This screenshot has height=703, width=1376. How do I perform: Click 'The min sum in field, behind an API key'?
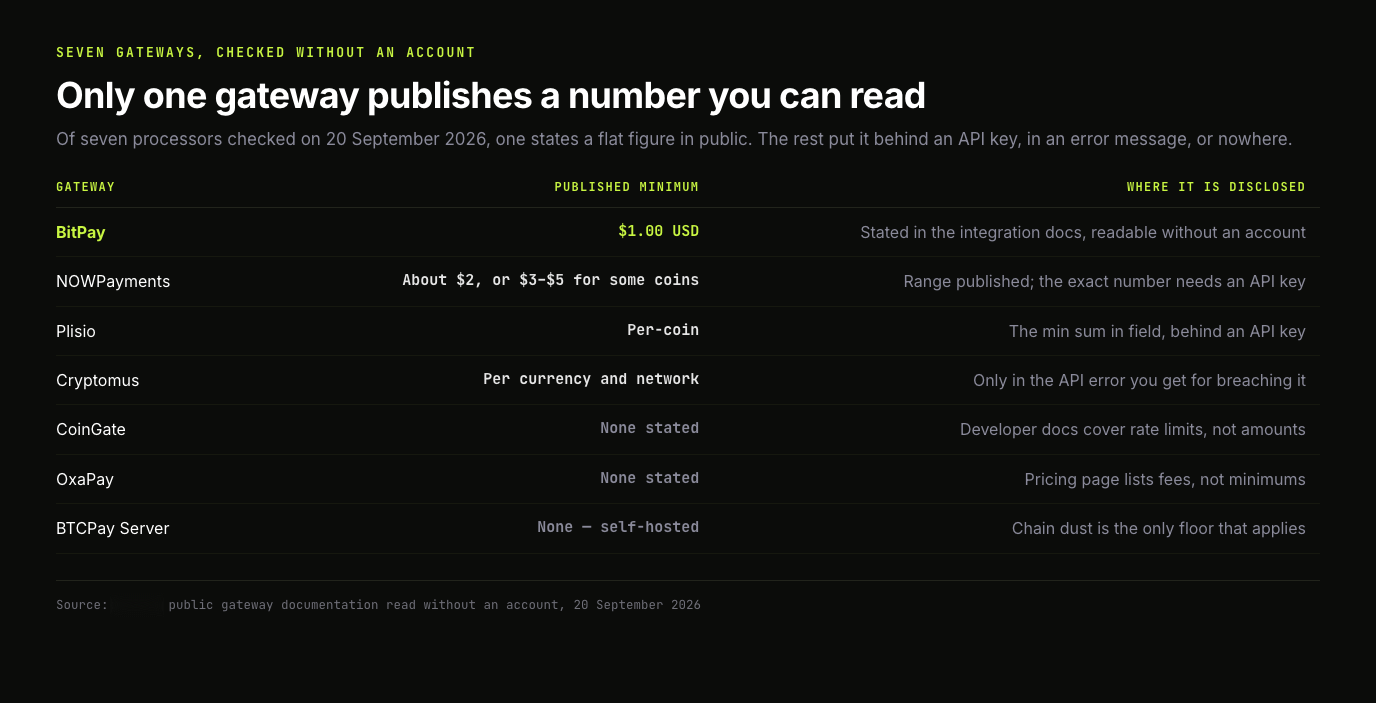pos(1157,331)
